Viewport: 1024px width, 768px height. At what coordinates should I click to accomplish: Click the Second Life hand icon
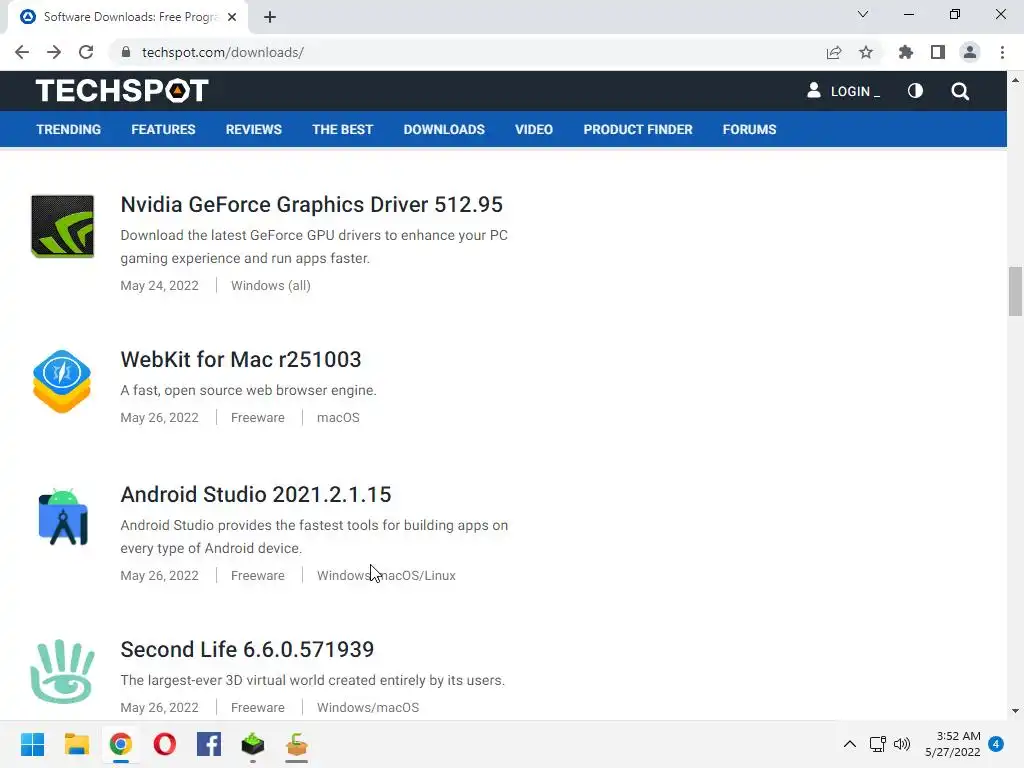(62, 671)
